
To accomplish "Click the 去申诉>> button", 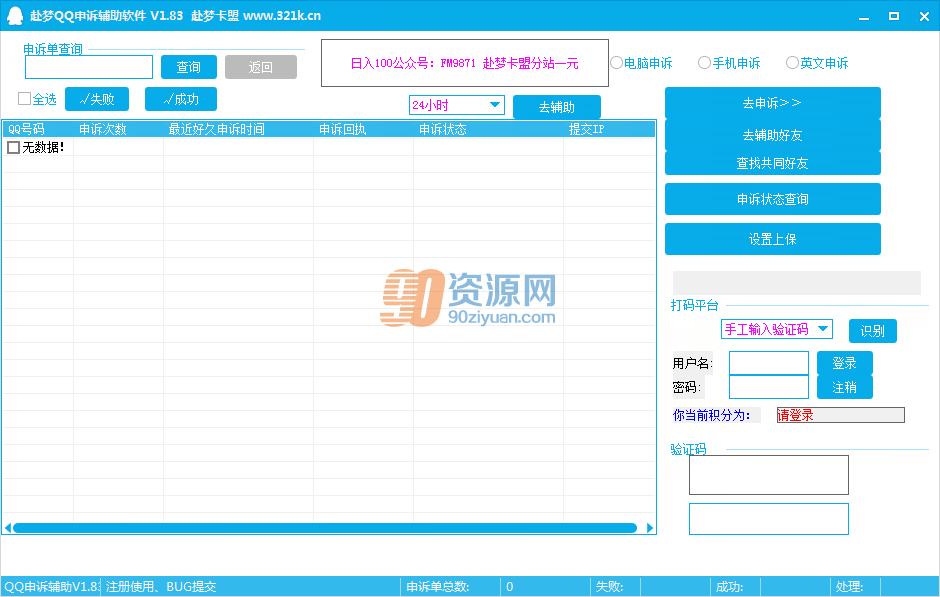I will pos(773,103).
